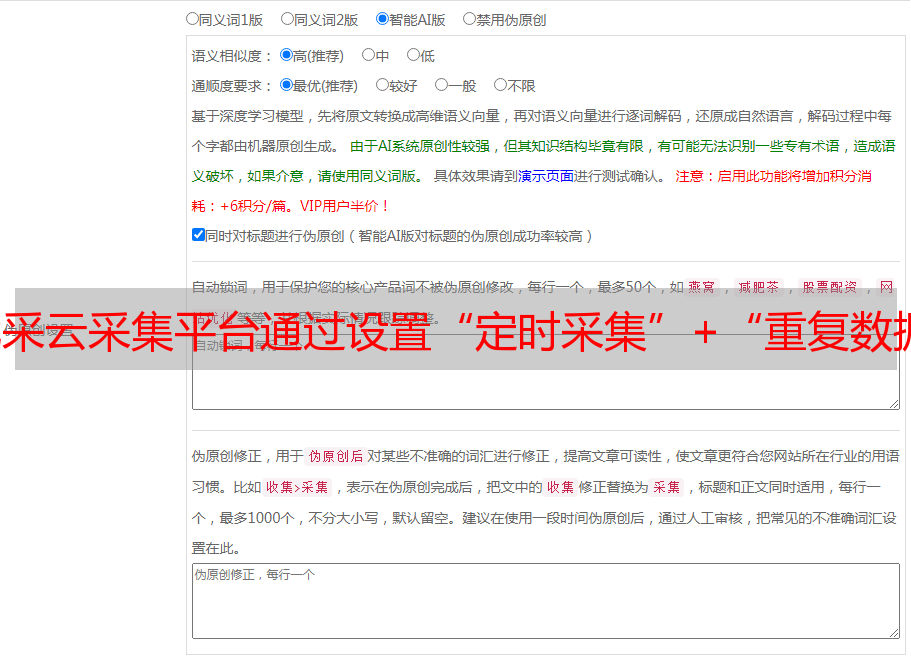911x658 pixels.
Task: Set 通顺度要求 to 一般
Action: point(442,85)
